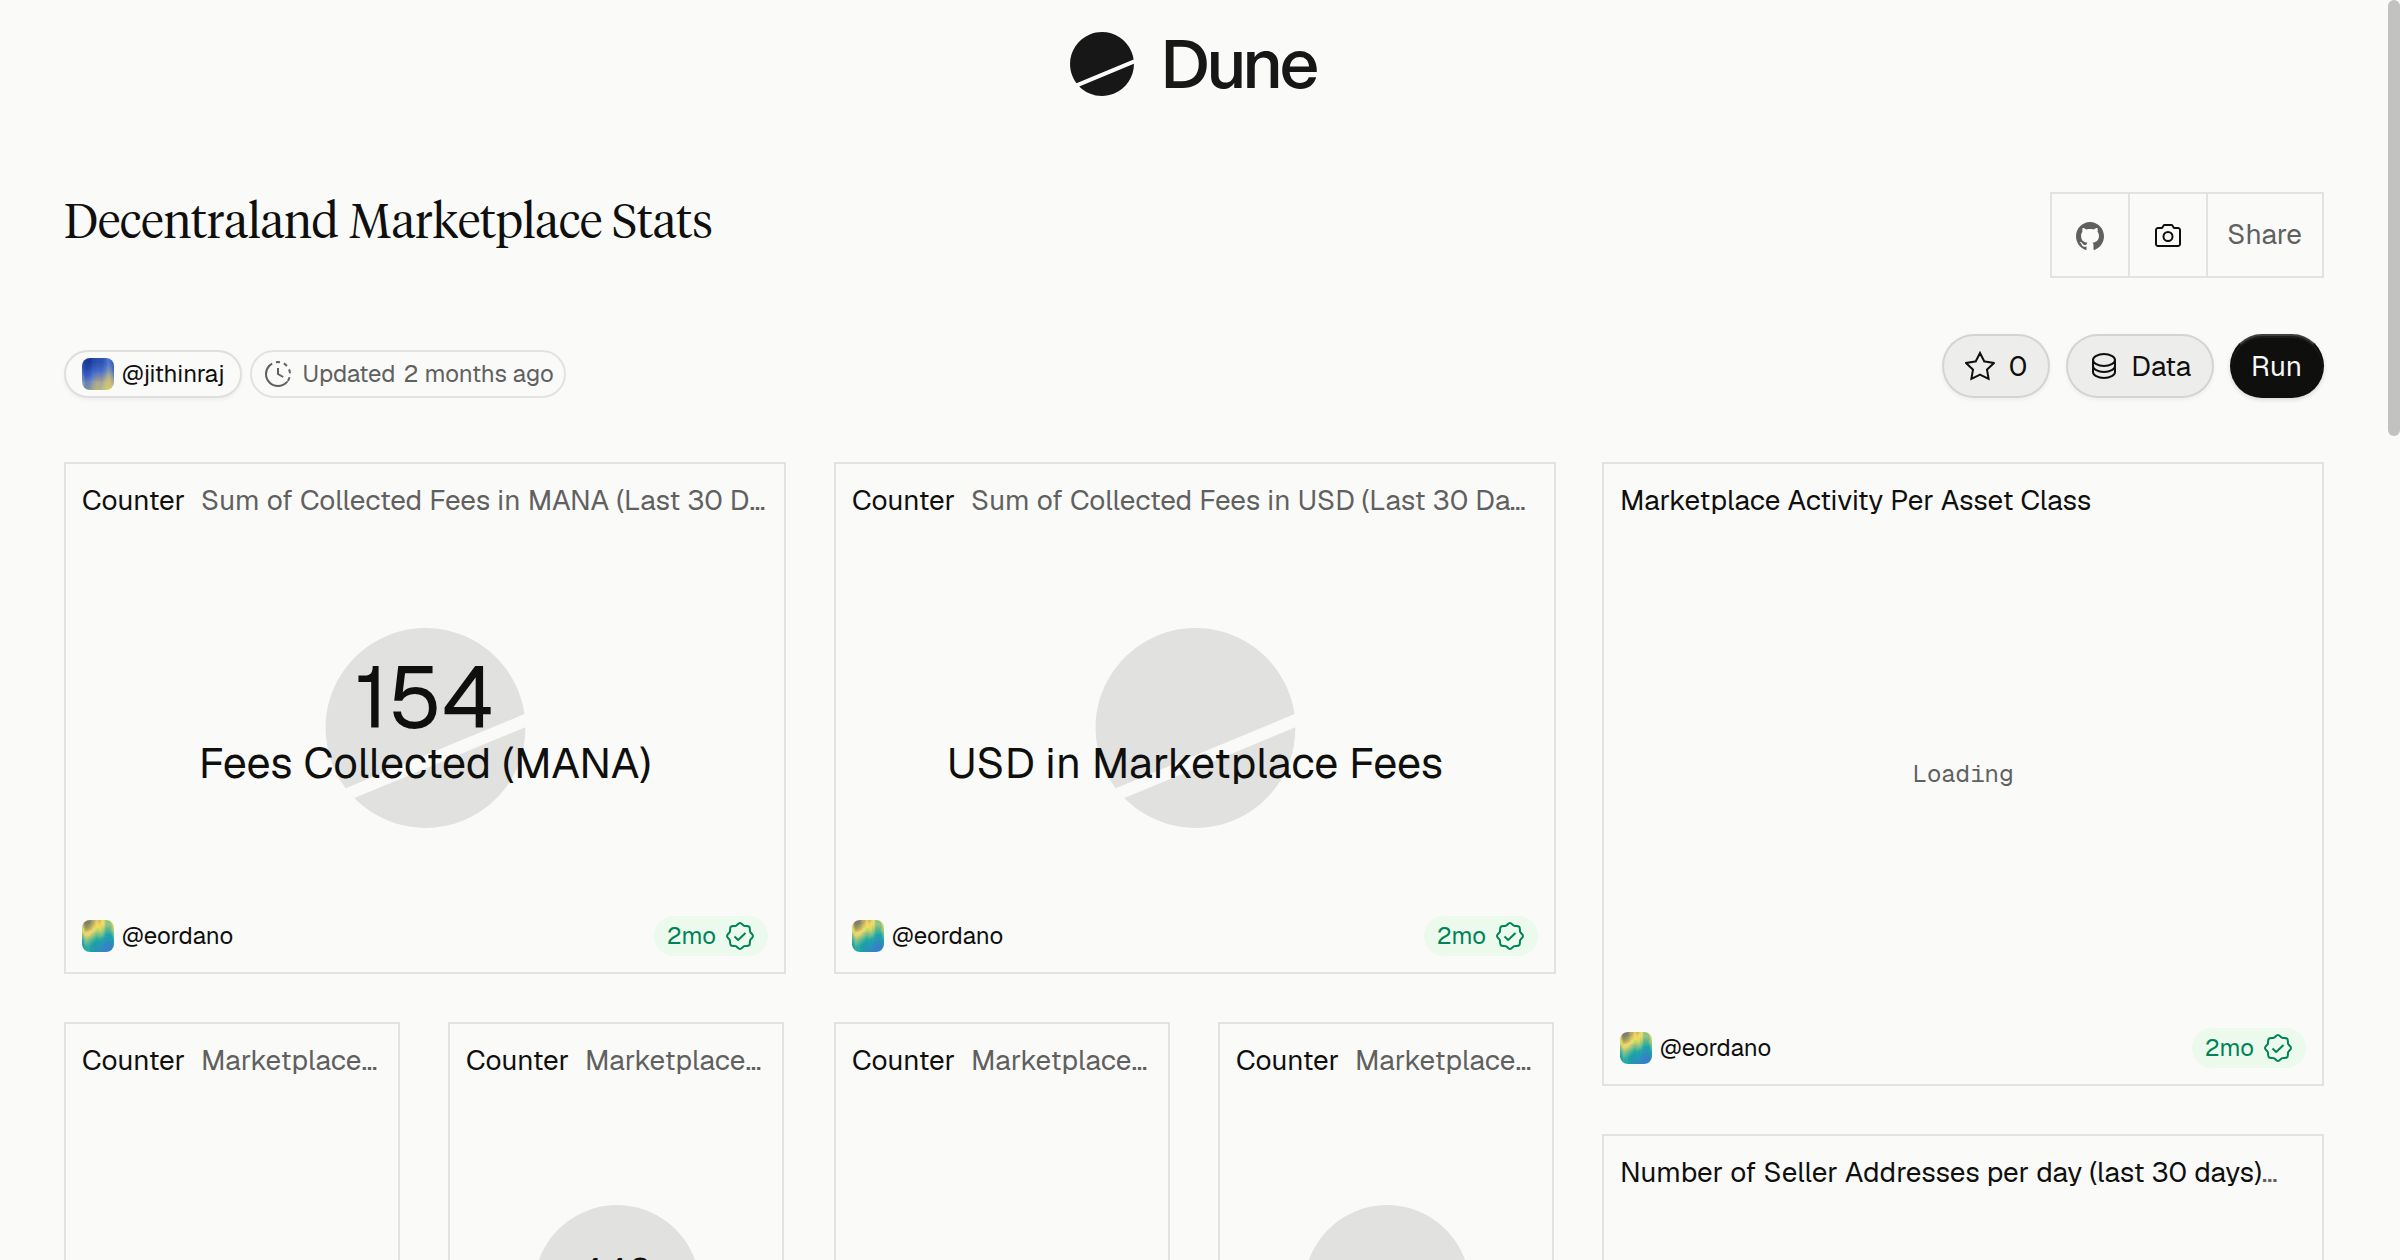Click the 154 counter value

(424, 697)
